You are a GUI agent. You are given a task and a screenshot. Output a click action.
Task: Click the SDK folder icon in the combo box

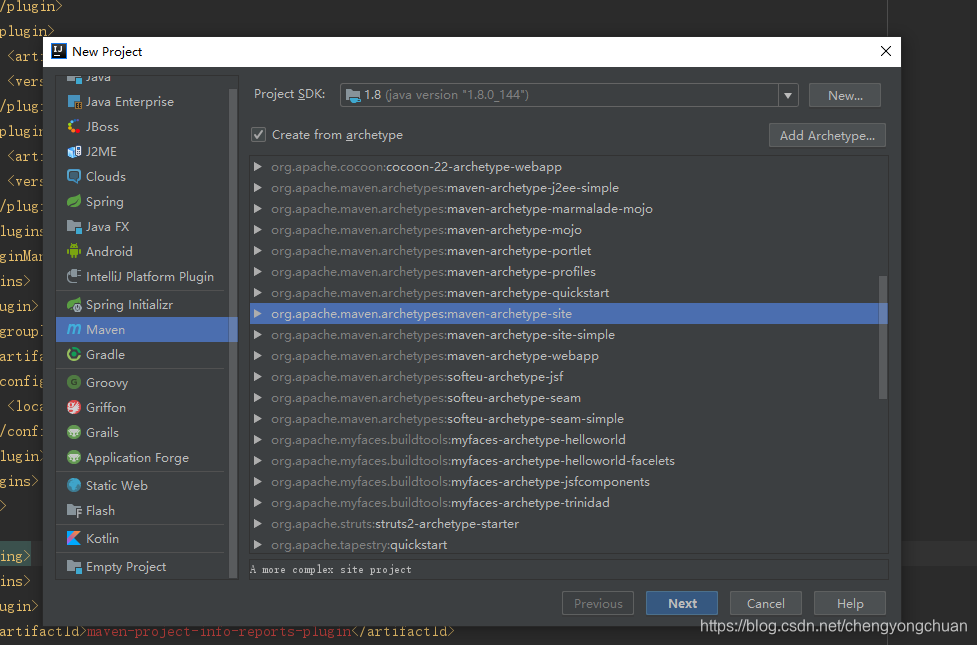353,95
